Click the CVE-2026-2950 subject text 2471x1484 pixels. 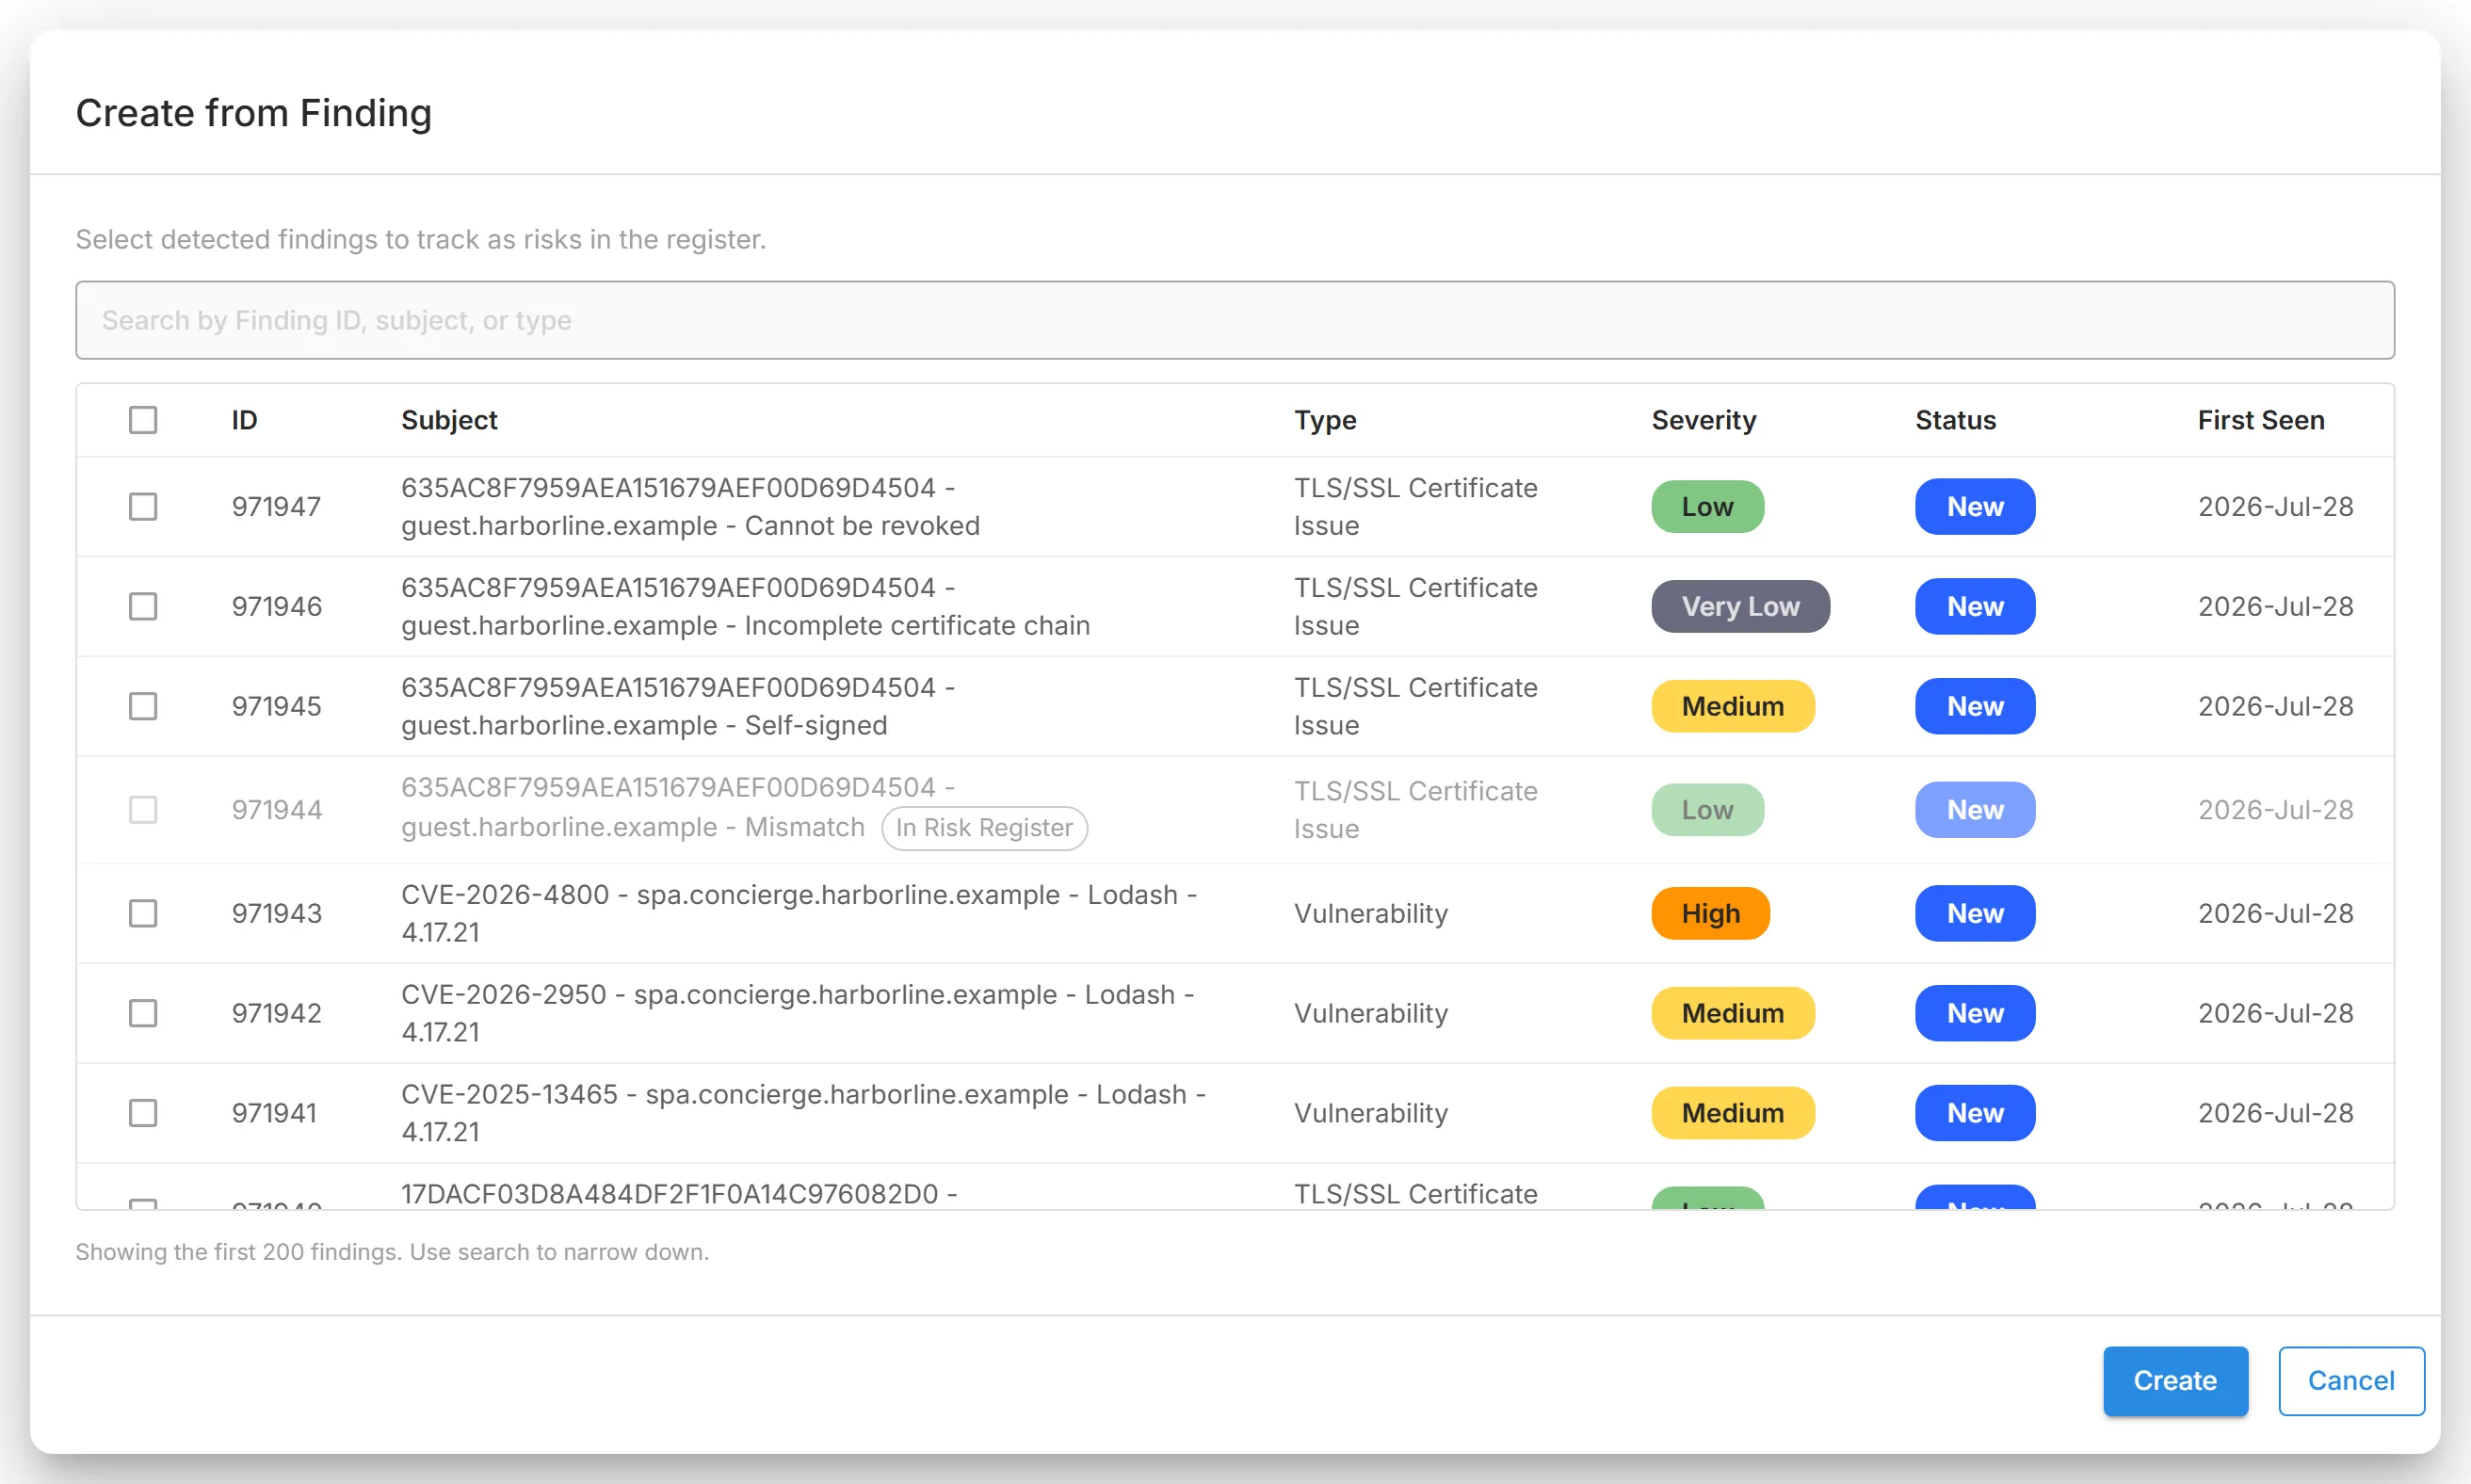click(x=798, y=1013)
